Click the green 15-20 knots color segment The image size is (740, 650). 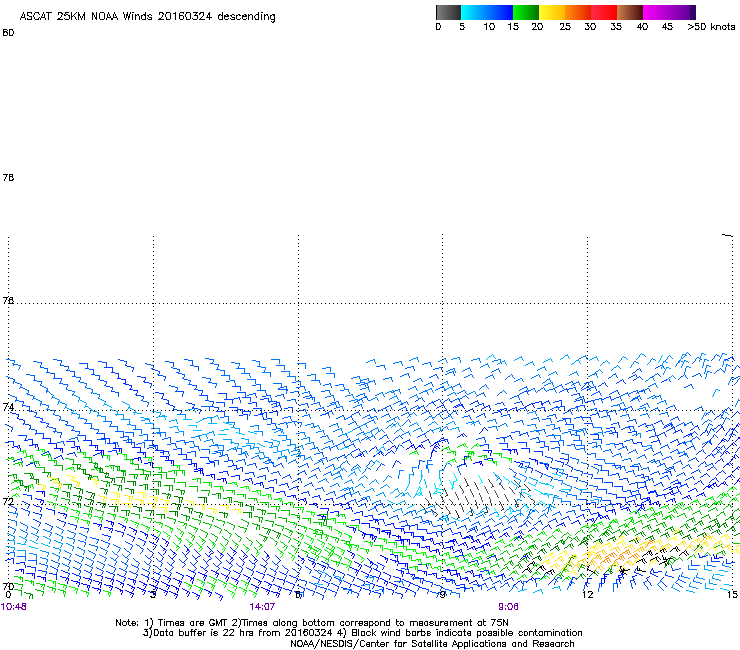(526, 12)
